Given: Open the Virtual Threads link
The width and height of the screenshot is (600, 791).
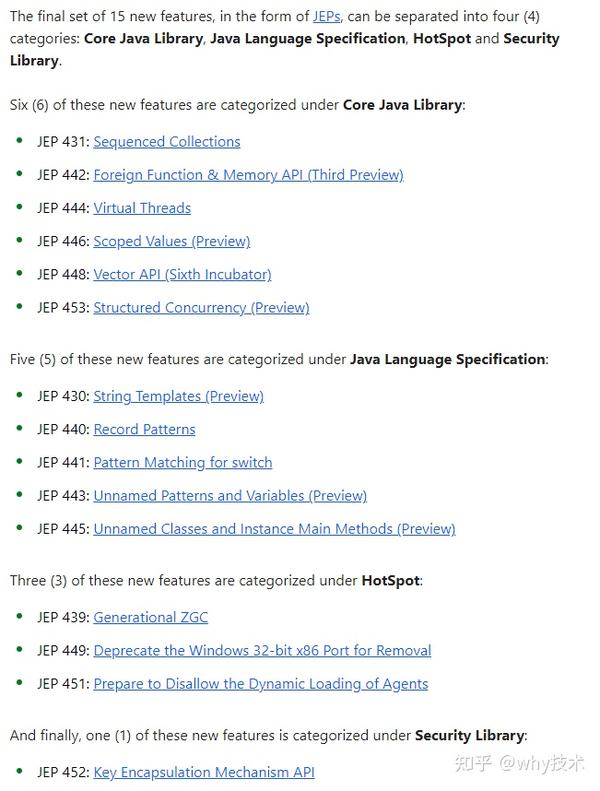Looking at the screenshot, I should coord(142,208).
